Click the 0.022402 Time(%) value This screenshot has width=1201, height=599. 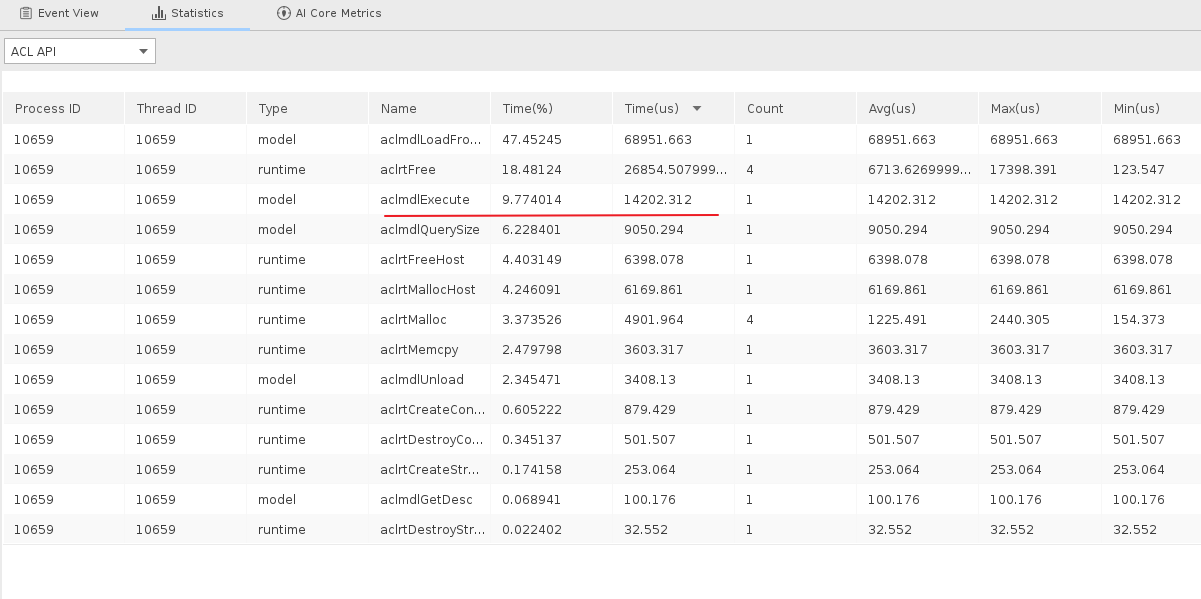[x=532, y=530]
